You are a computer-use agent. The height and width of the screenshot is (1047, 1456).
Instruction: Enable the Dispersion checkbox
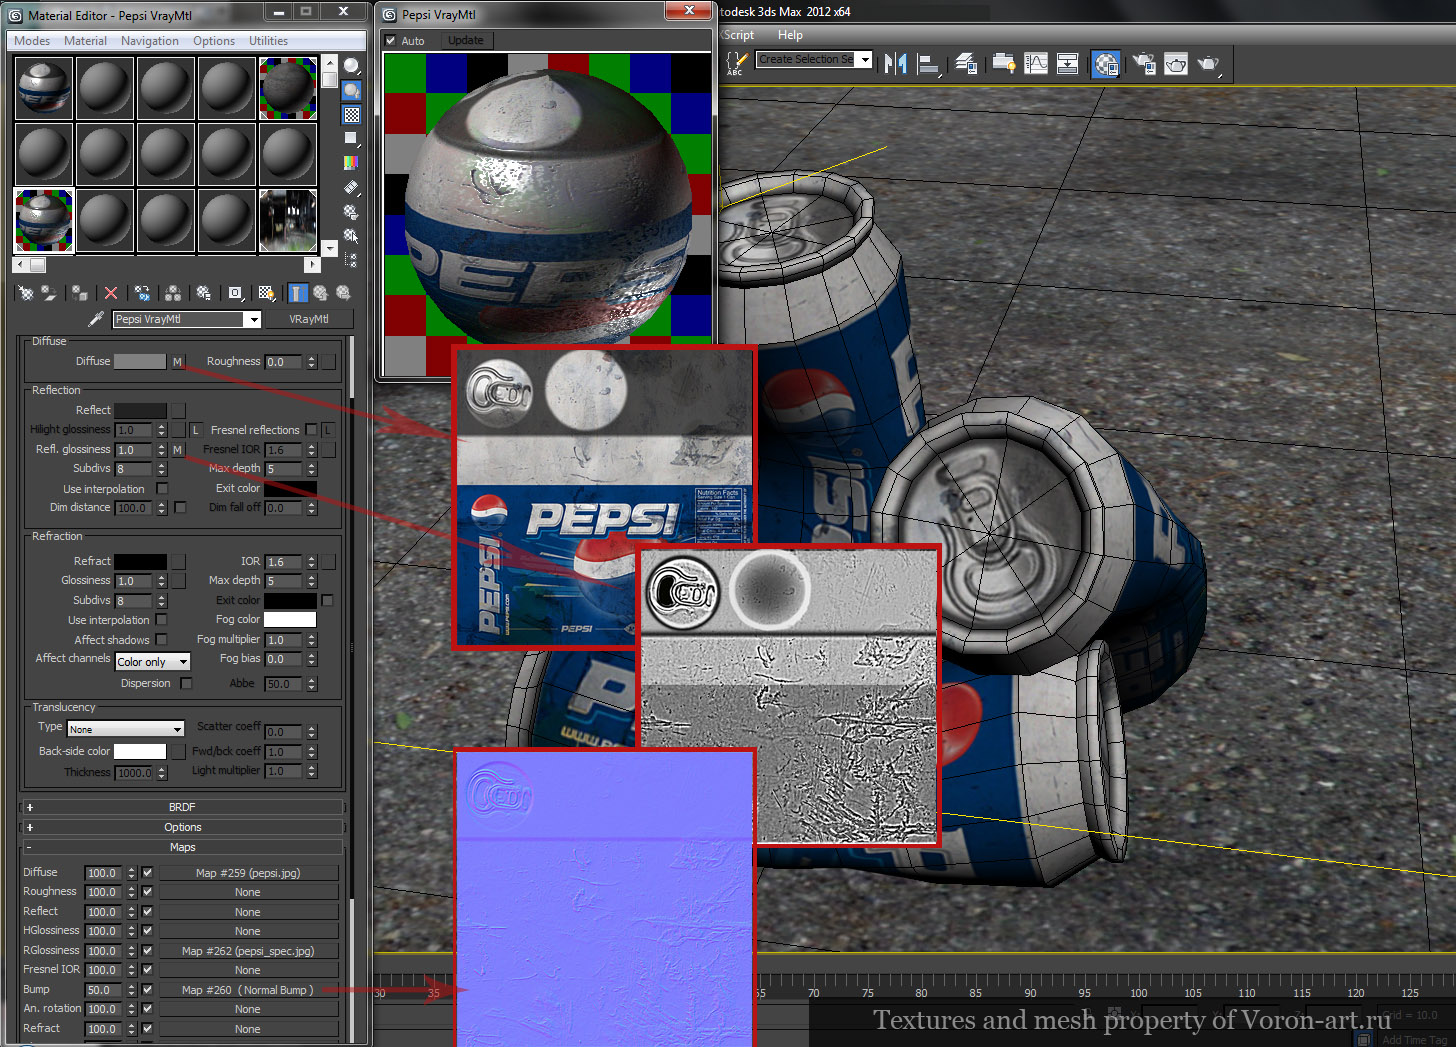(x=186, y=684)
